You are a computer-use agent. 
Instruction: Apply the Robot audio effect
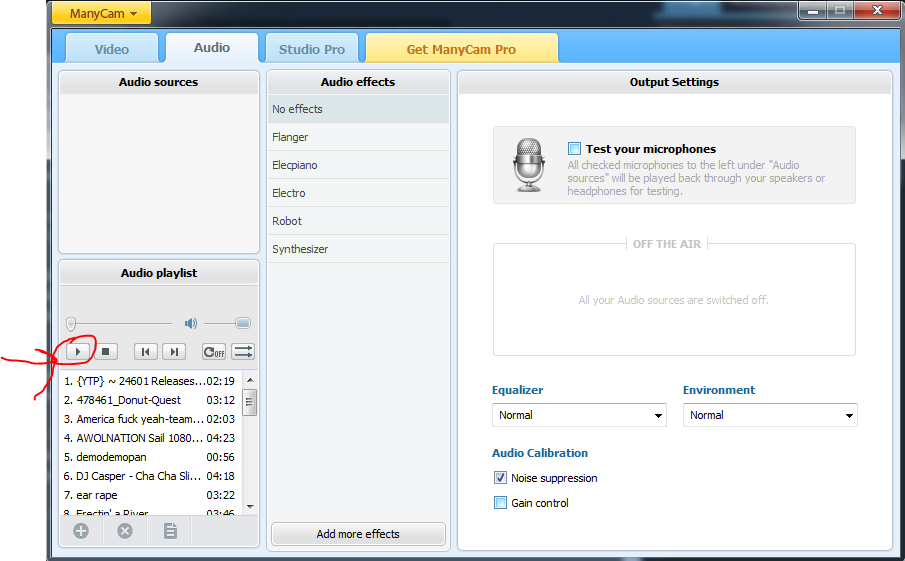(x=358, y=221)
